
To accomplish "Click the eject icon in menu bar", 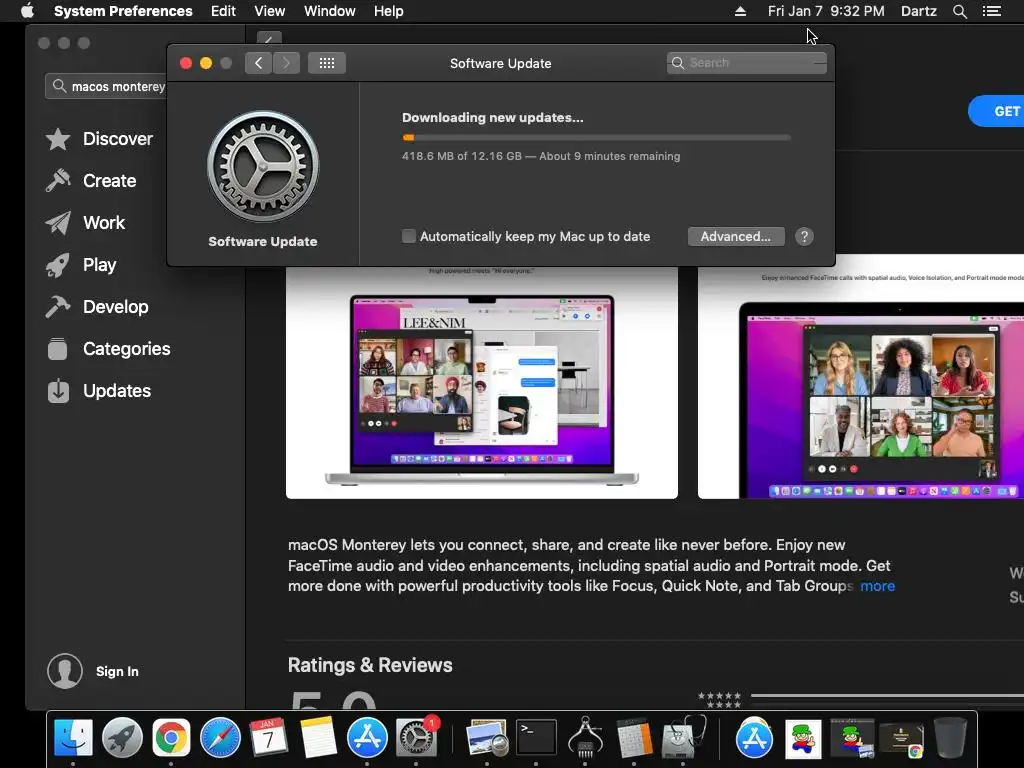I will pos(740,11).
